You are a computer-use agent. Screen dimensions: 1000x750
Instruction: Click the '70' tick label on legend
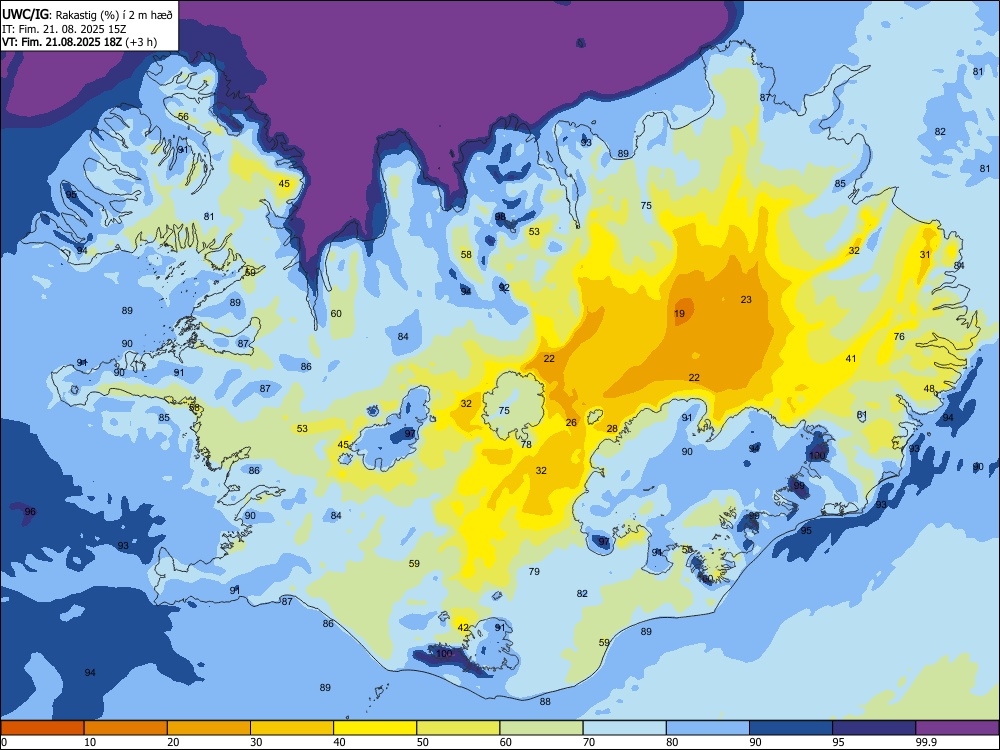click(589, 742)
